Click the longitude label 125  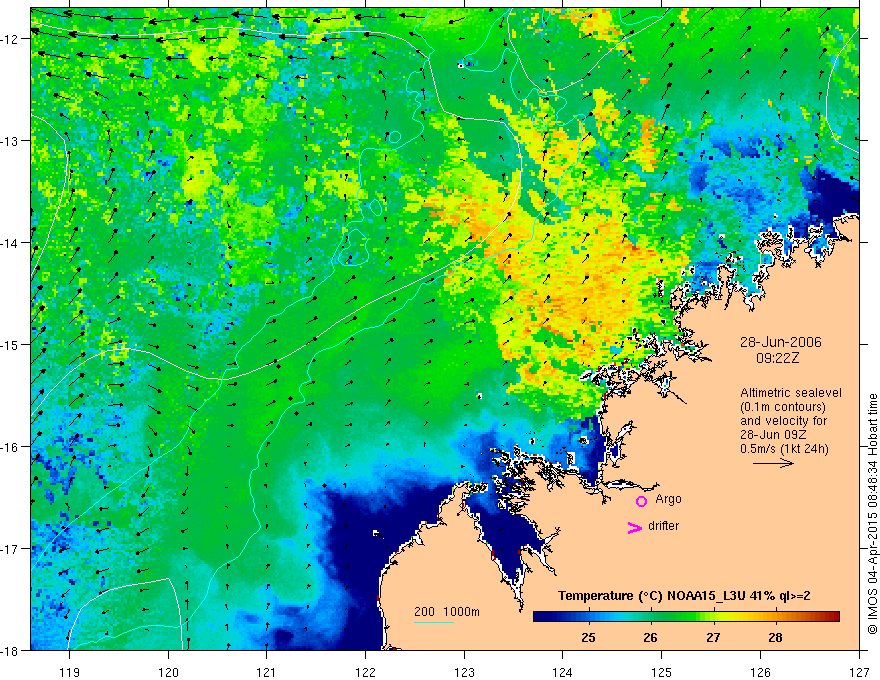[x=662, y=672]
